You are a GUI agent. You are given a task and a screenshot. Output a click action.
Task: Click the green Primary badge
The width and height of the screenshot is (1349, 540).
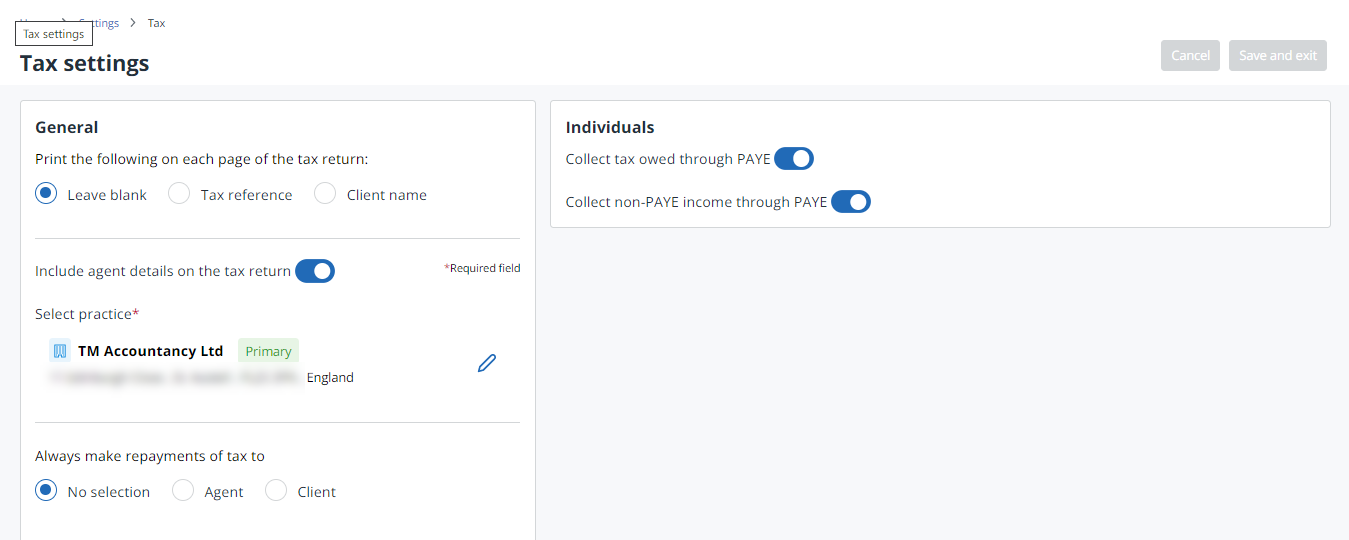(x=268, y=351)
